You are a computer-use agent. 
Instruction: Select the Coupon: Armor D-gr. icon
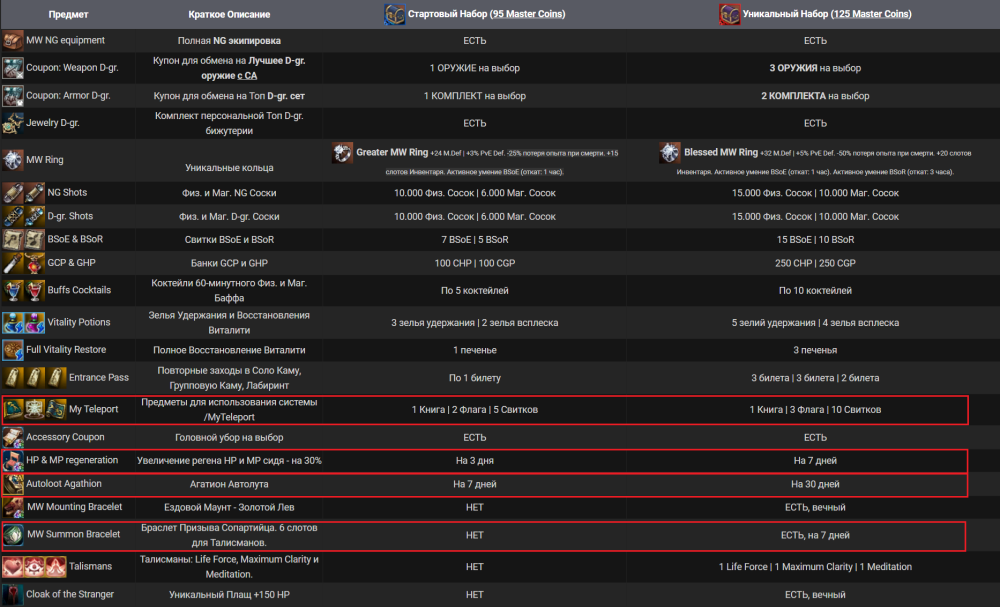click(x=12, y=96)
